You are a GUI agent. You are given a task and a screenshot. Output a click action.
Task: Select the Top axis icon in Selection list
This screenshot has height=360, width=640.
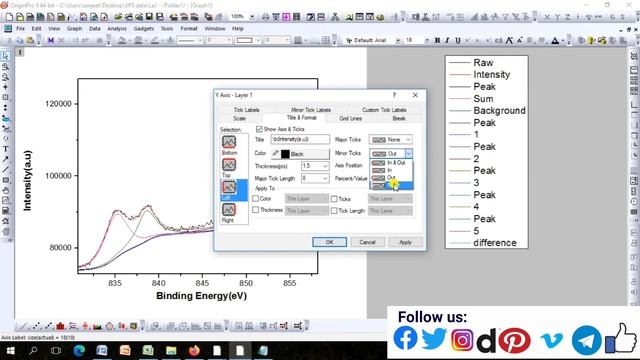point(229,164)
